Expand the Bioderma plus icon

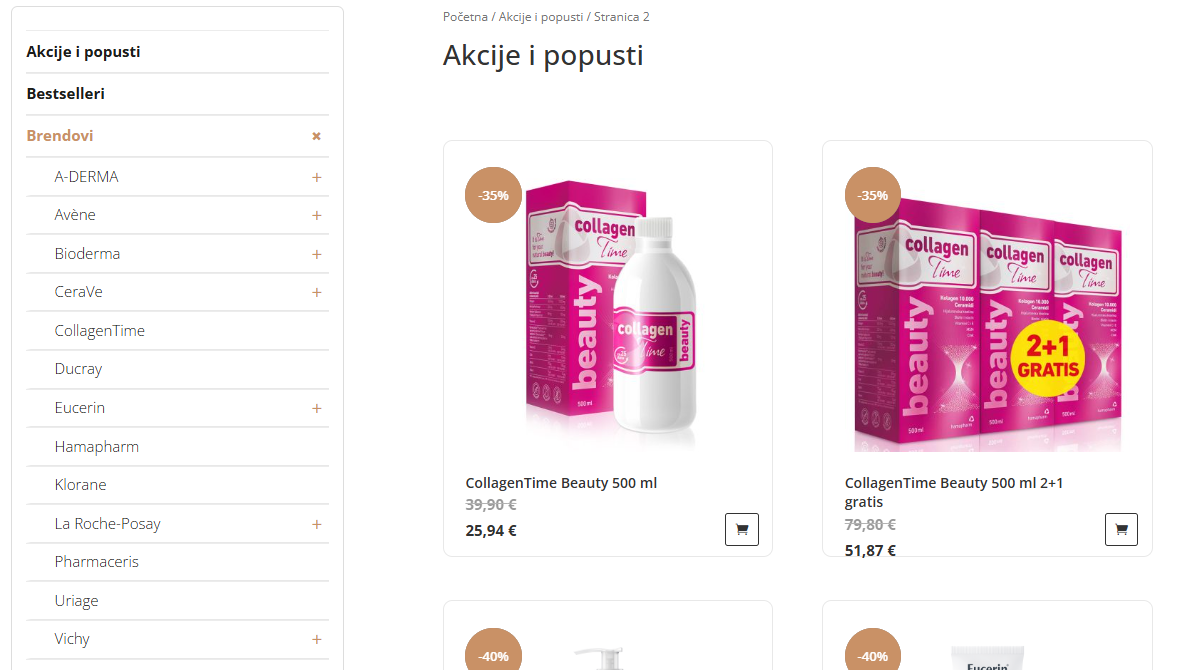click(x=317, y=254)
